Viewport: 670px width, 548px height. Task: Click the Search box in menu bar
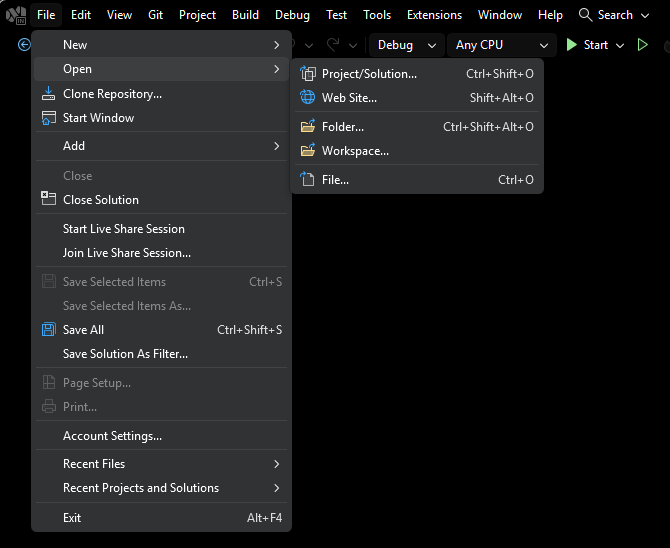click(x=606, y=15)
